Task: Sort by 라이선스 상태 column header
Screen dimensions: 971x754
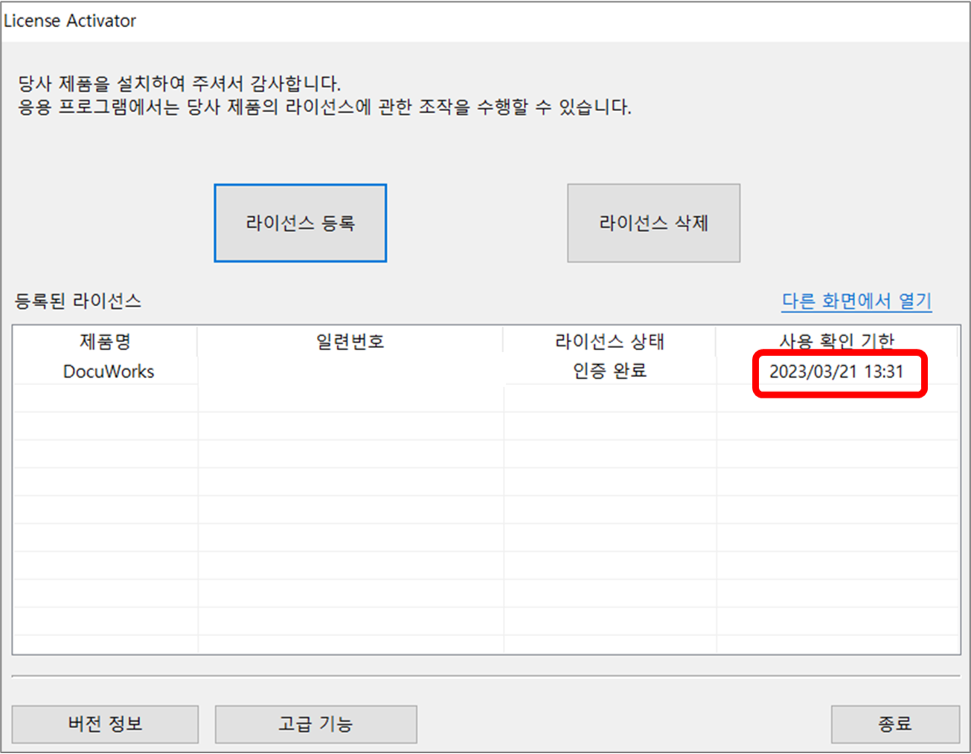Action: pyautogui.click(x=610, y=342)
